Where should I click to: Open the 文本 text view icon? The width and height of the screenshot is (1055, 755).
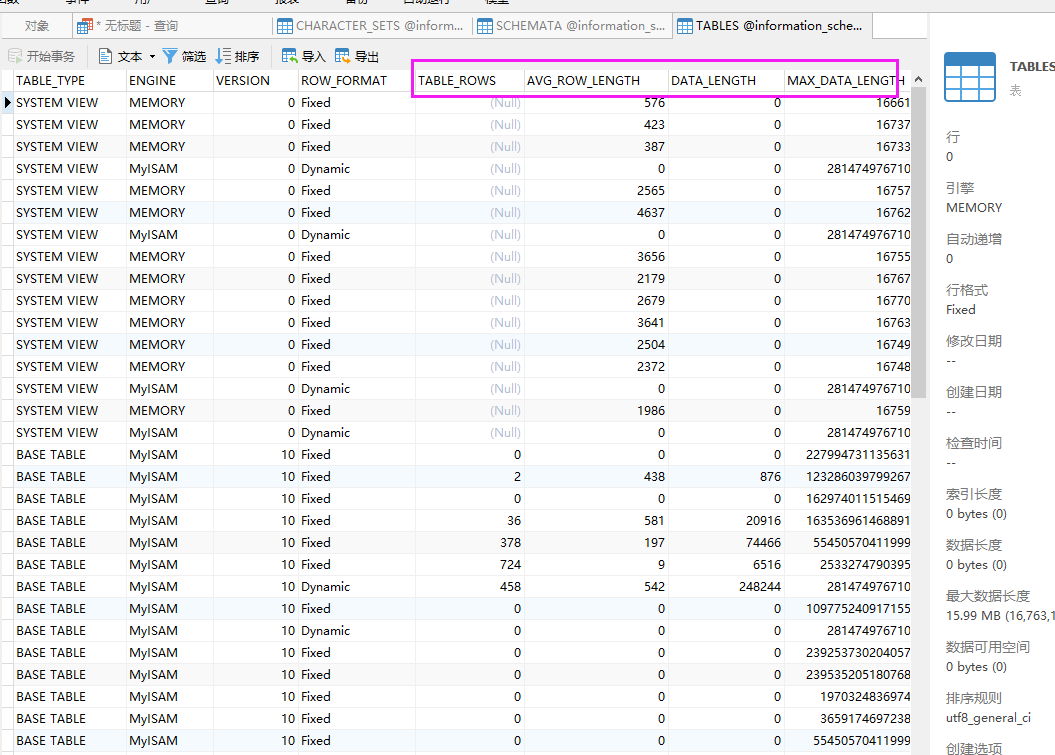click(x=105, y=57)
